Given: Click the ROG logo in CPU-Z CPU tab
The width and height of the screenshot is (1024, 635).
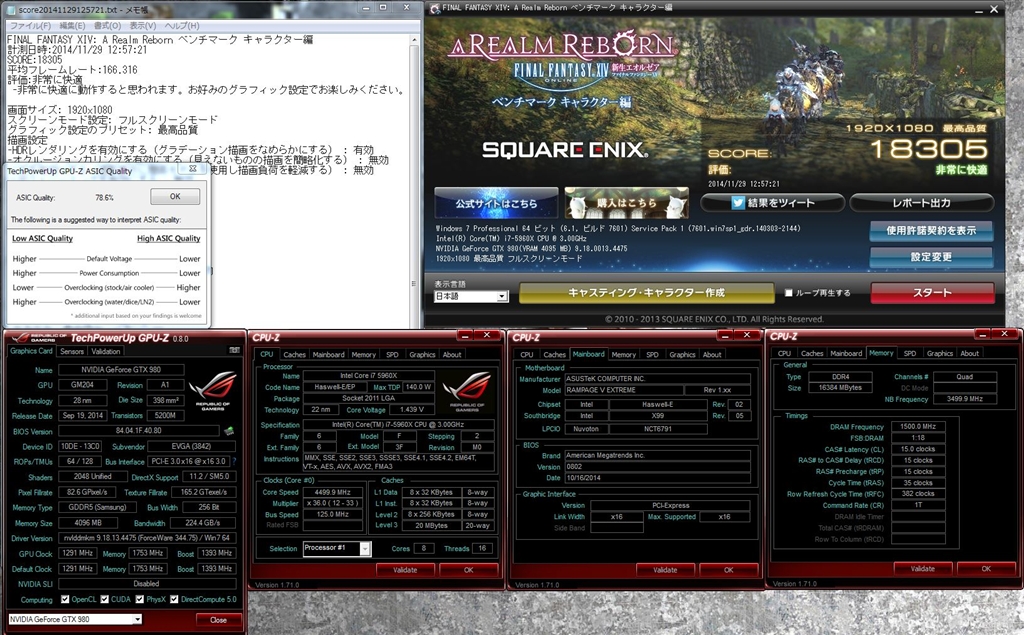Looking at the screenshot, I should point(466,392).
